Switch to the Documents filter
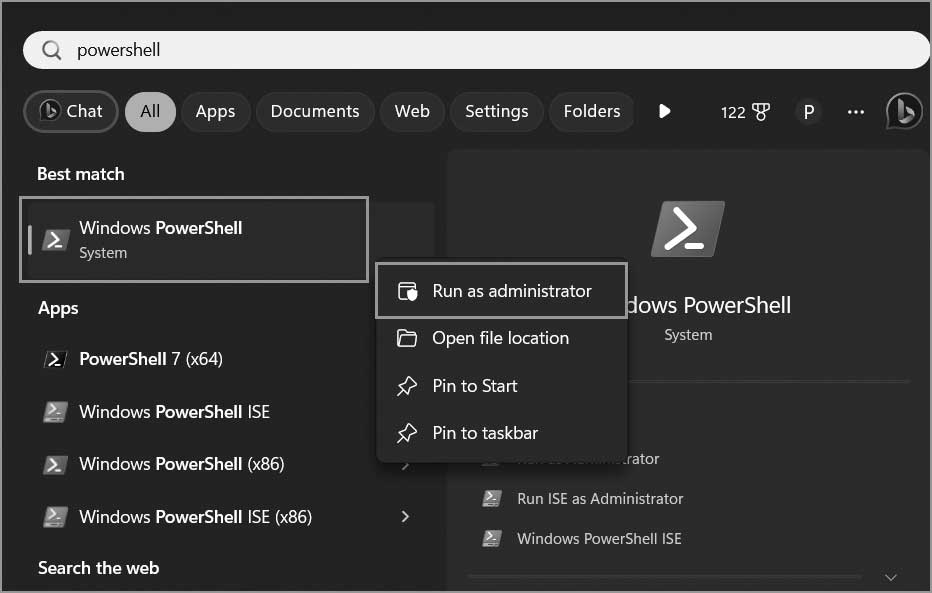Screen dimensions: 932x593 tap(315, 111)
